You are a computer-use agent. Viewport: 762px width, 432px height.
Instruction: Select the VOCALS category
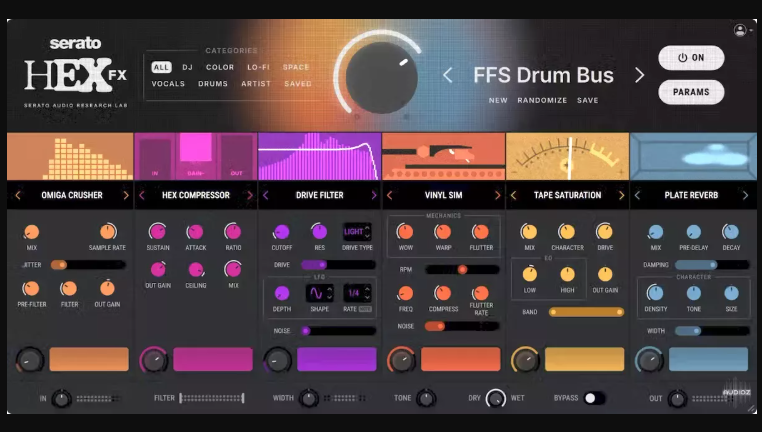pos(168,84)
